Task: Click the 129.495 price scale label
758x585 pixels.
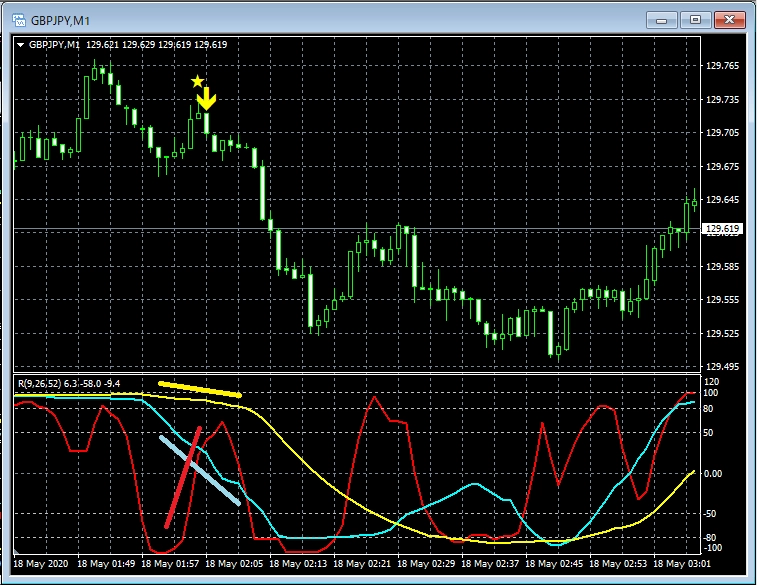Action: [x=722, y=367]
